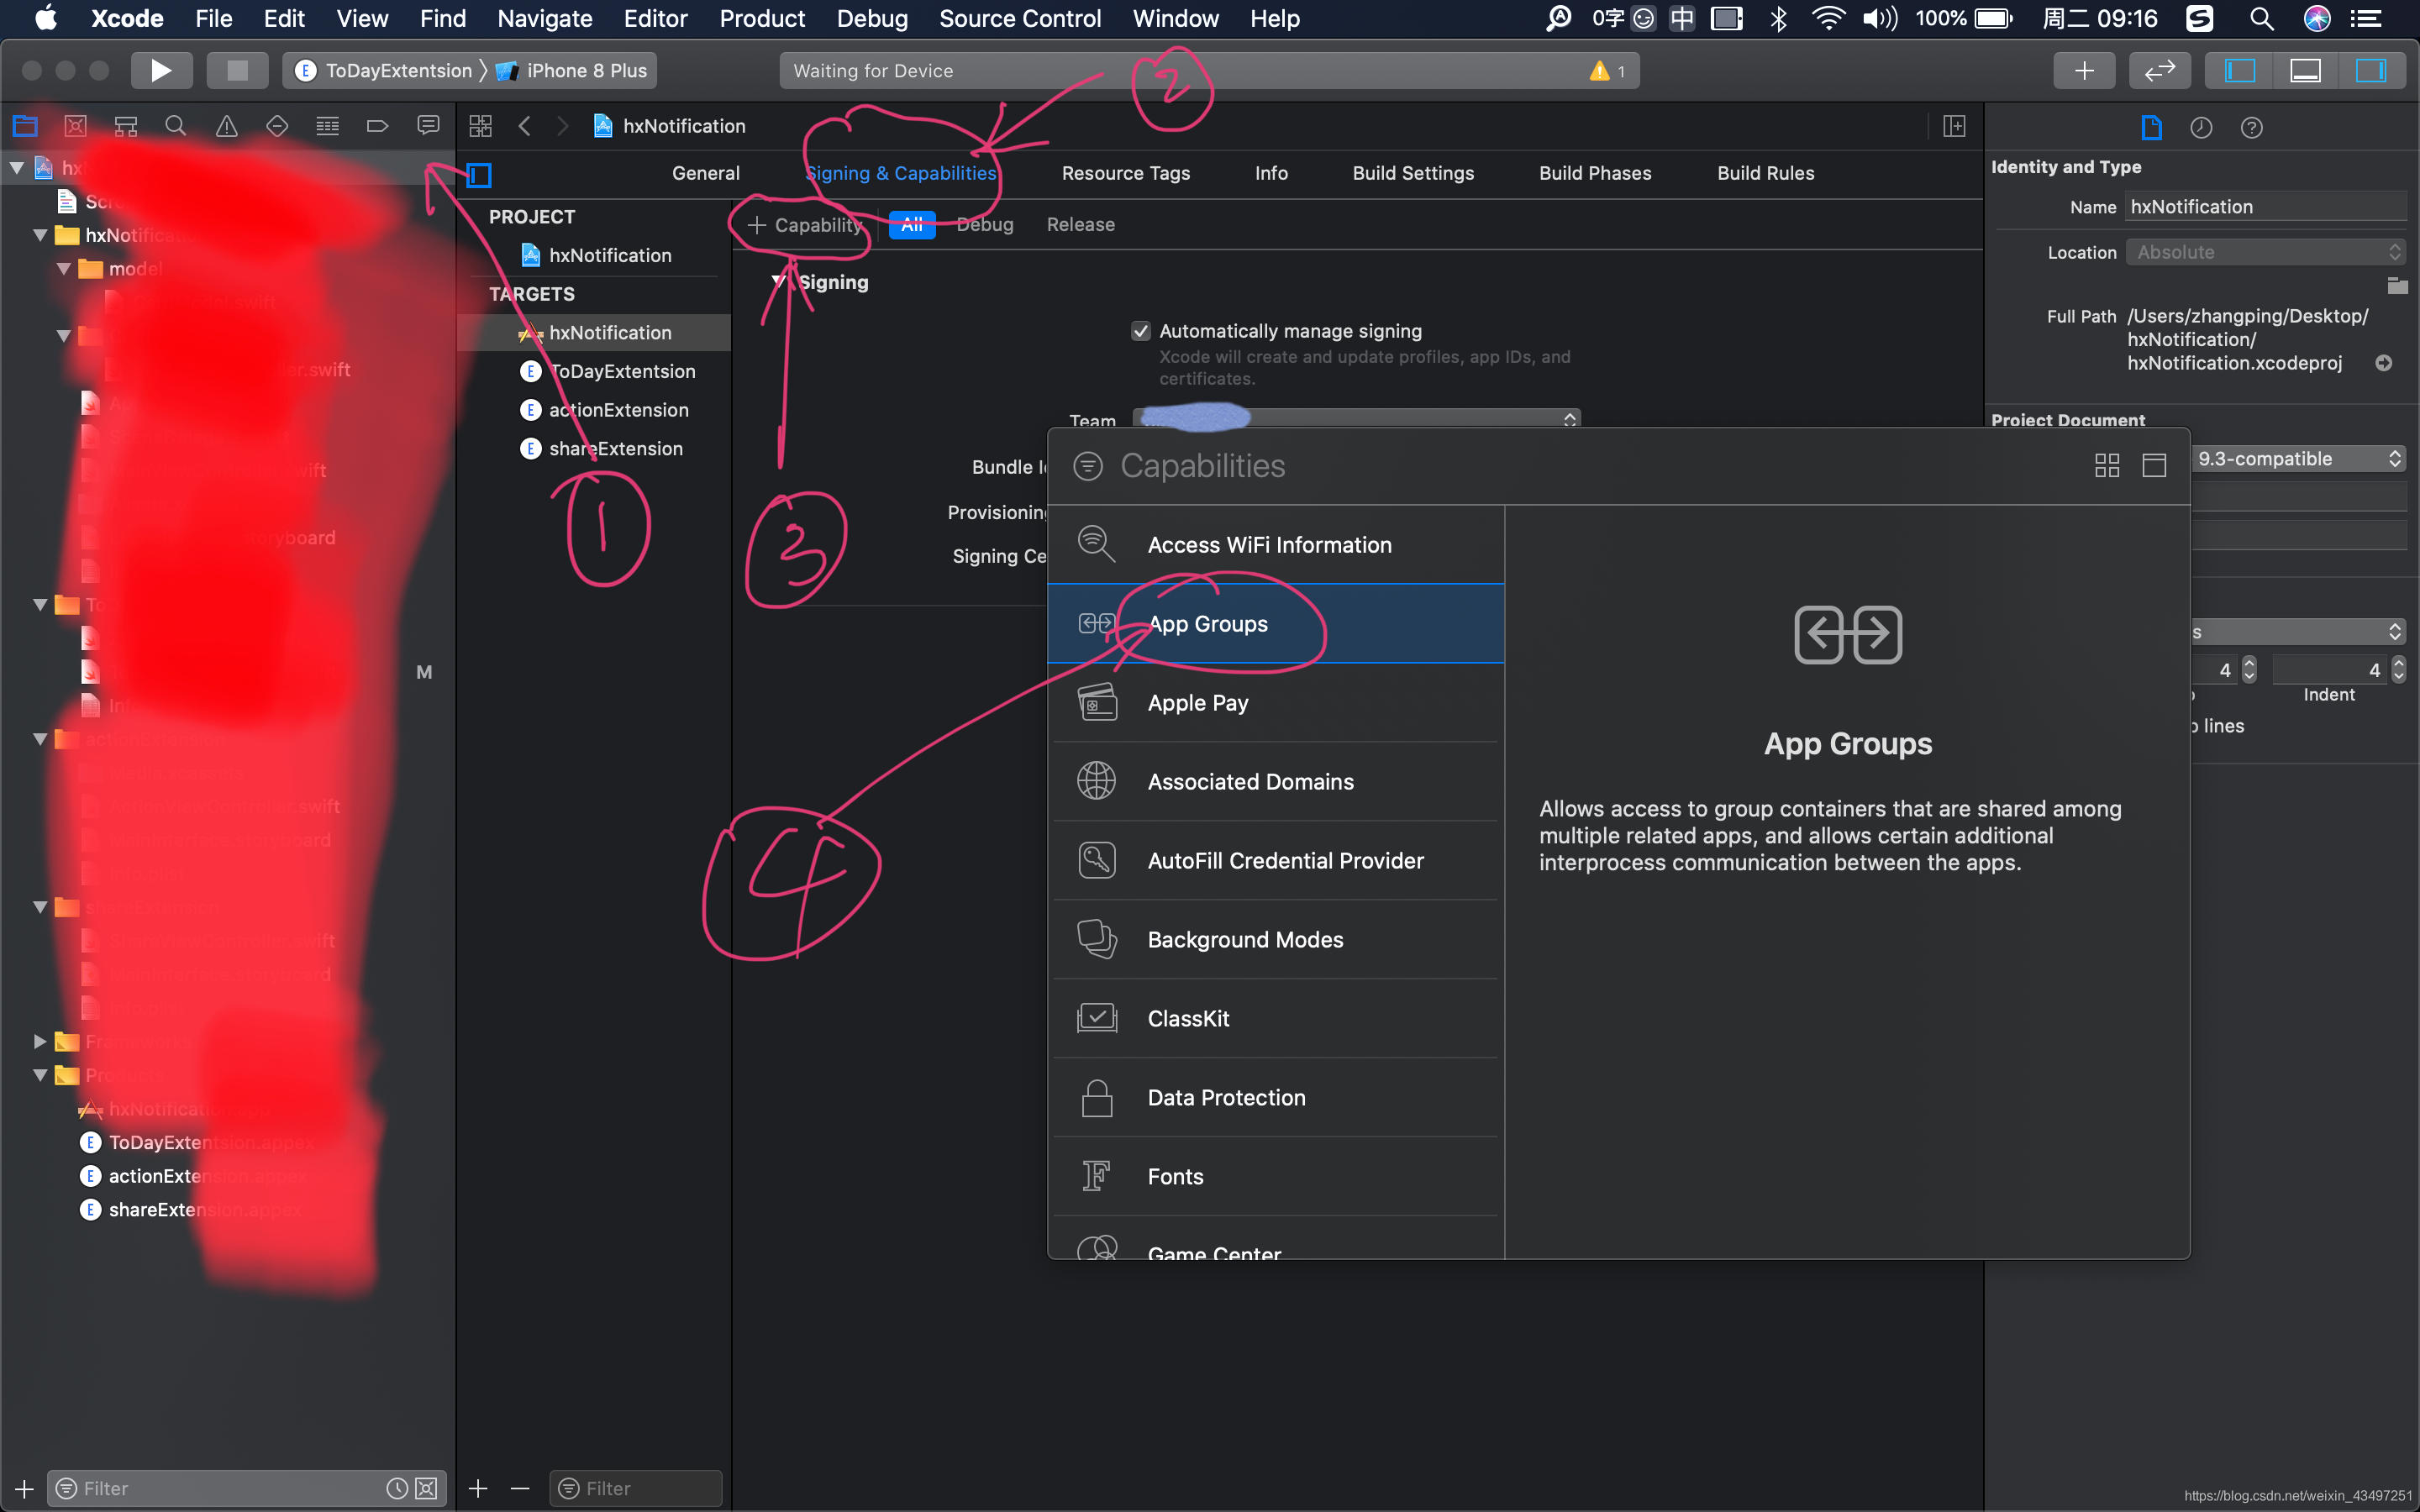
Task: Select the Signing & Capabilities tab
Action: click(899, 172)
